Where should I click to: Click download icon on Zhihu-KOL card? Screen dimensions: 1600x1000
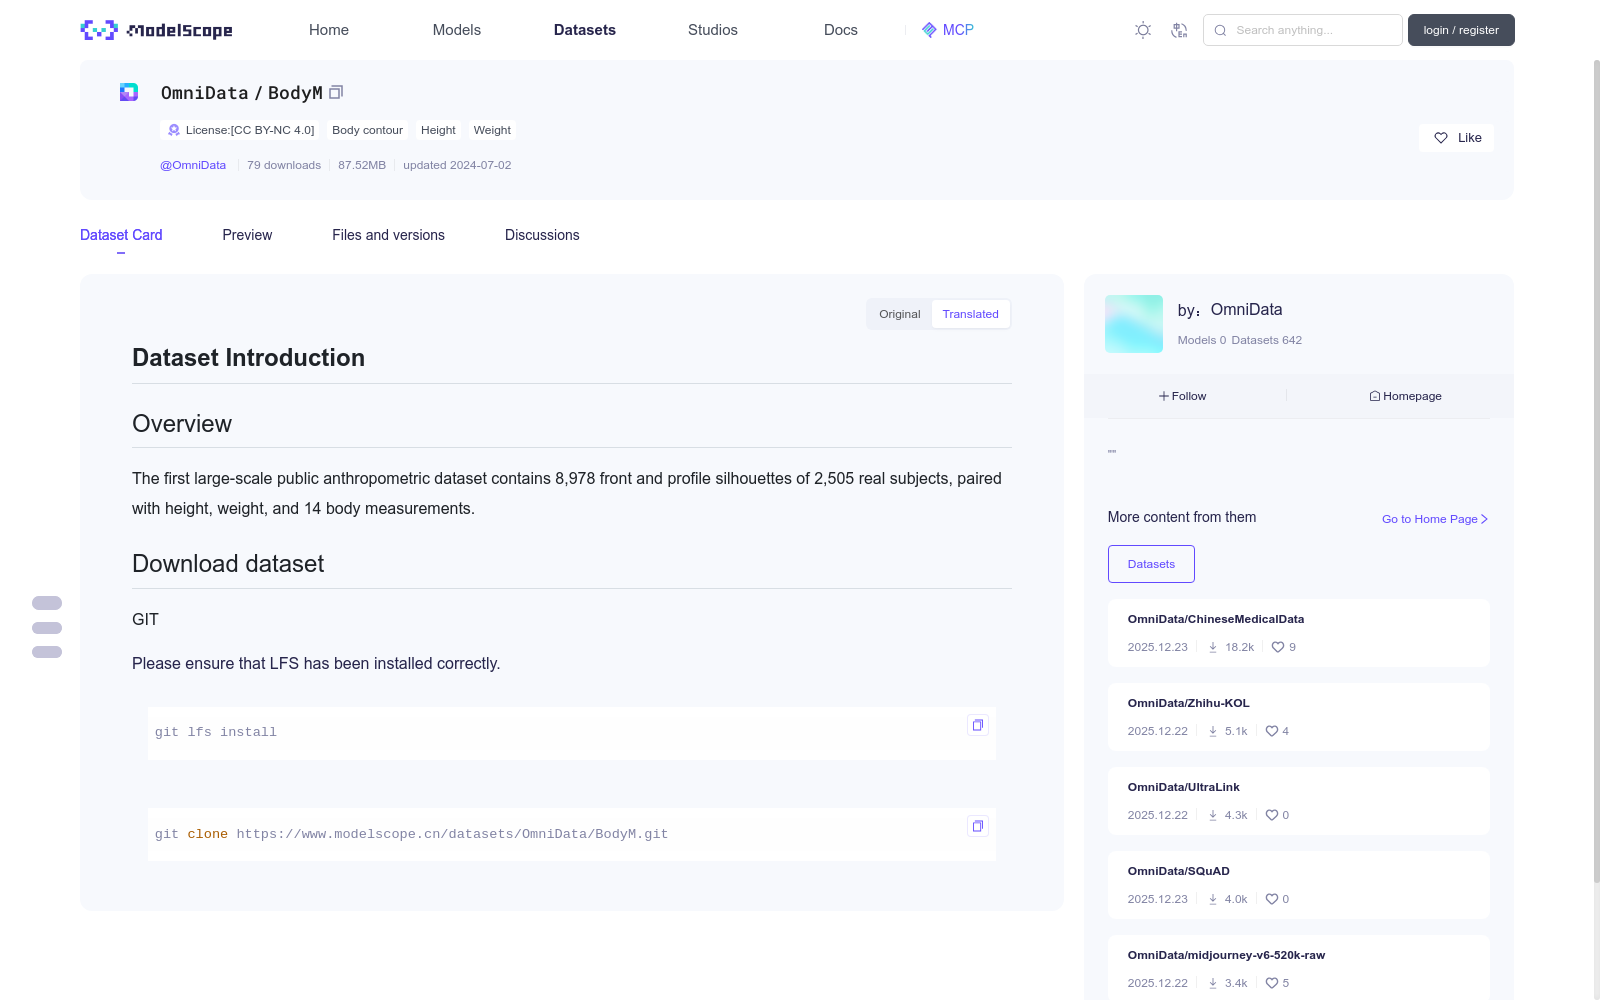tap(1213, 731)
